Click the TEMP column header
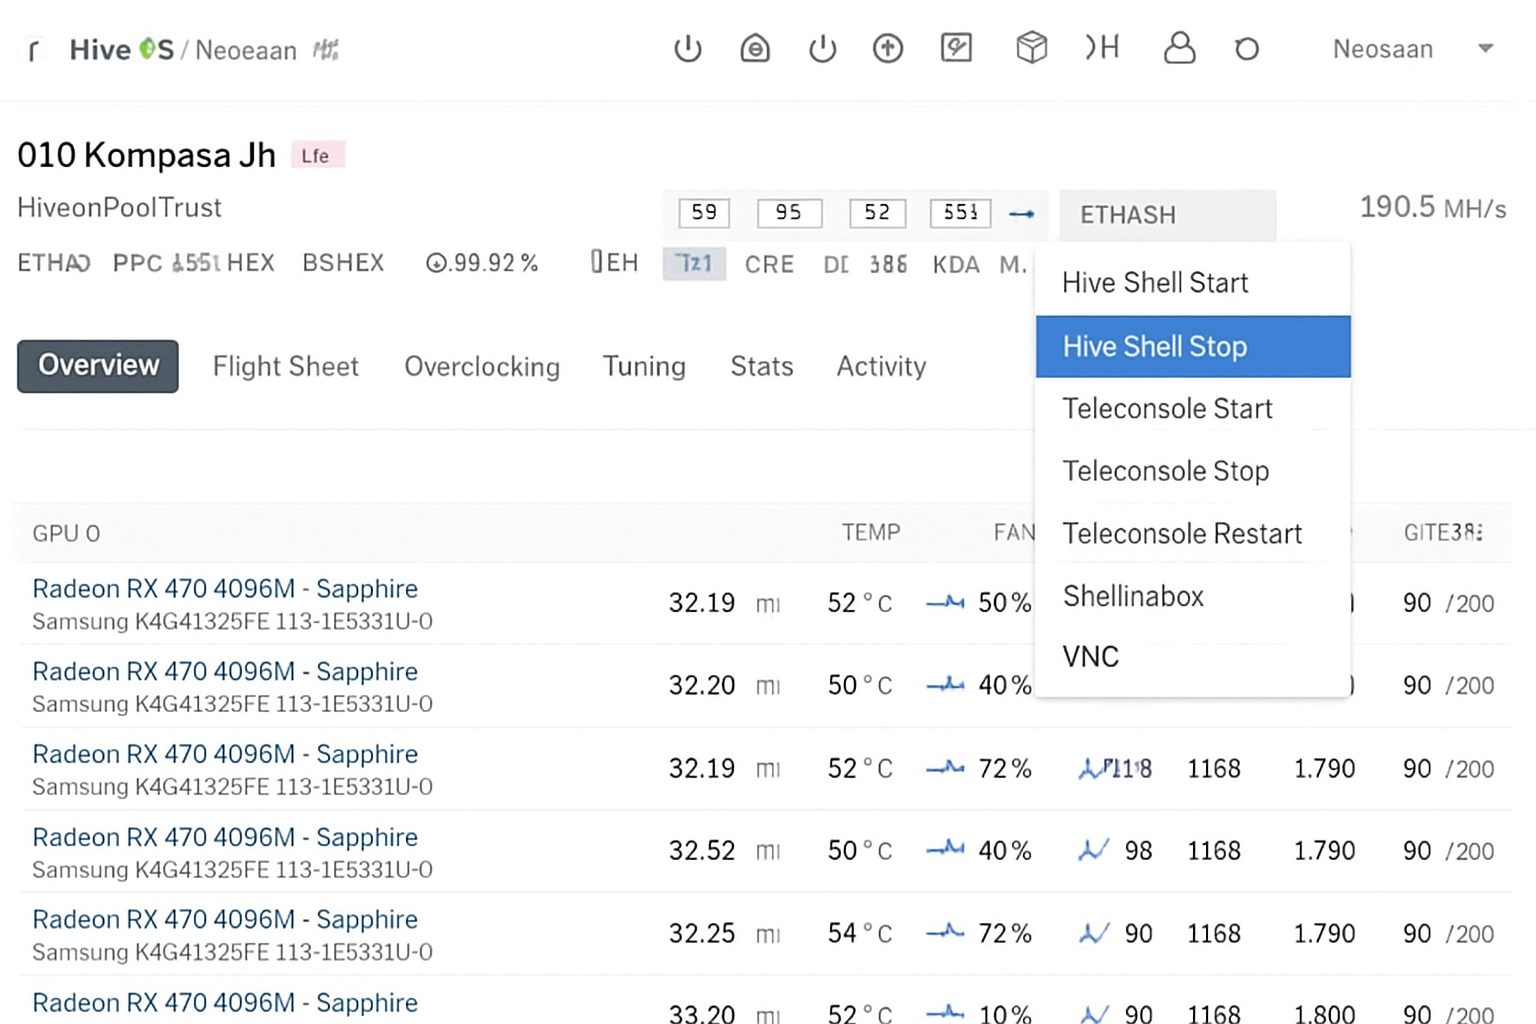Image resolution: width=1536 pixels, height=1024 pixels. pyautogui.click(x=871, y=532)
